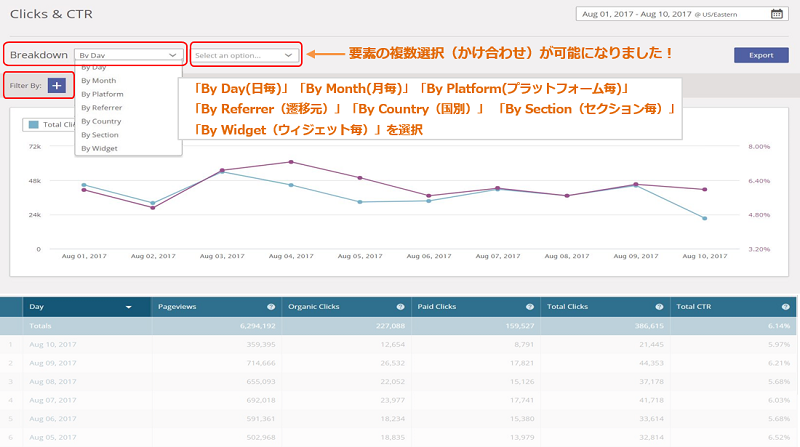Click the Organic Clicks help icon

pos(400,307)
